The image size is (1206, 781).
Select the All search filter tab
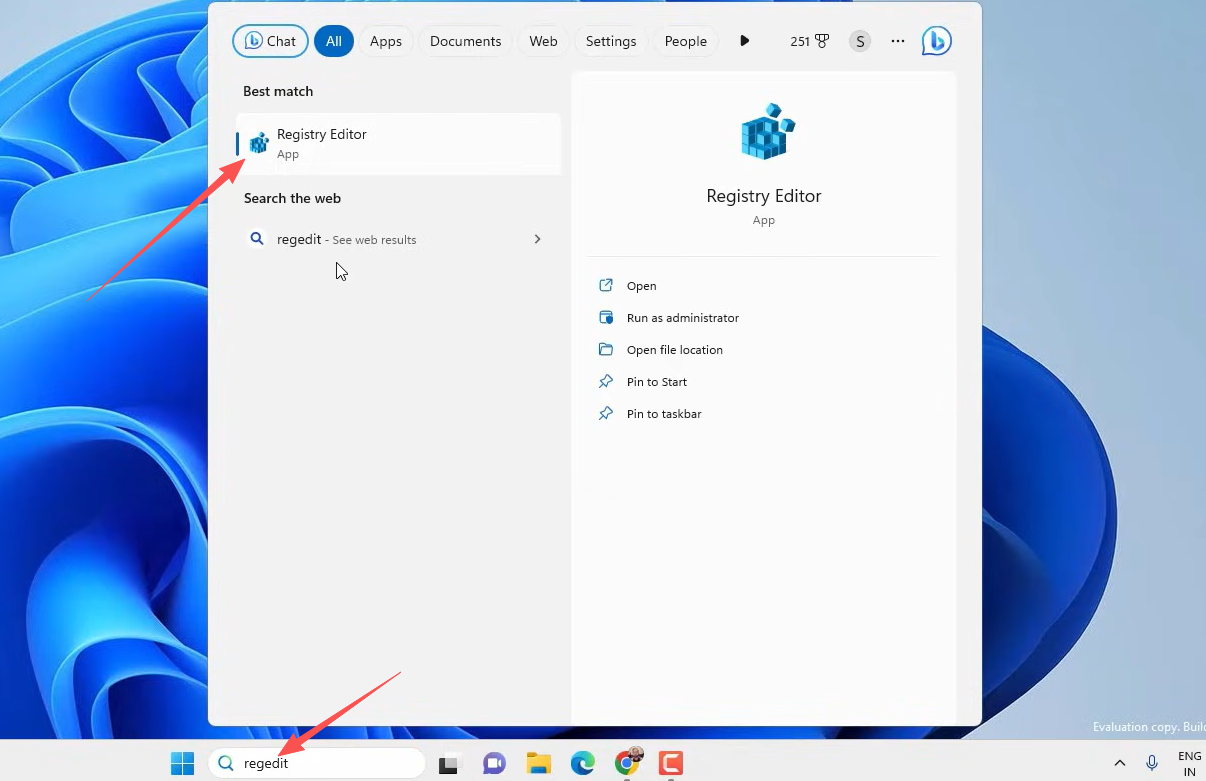333,41
